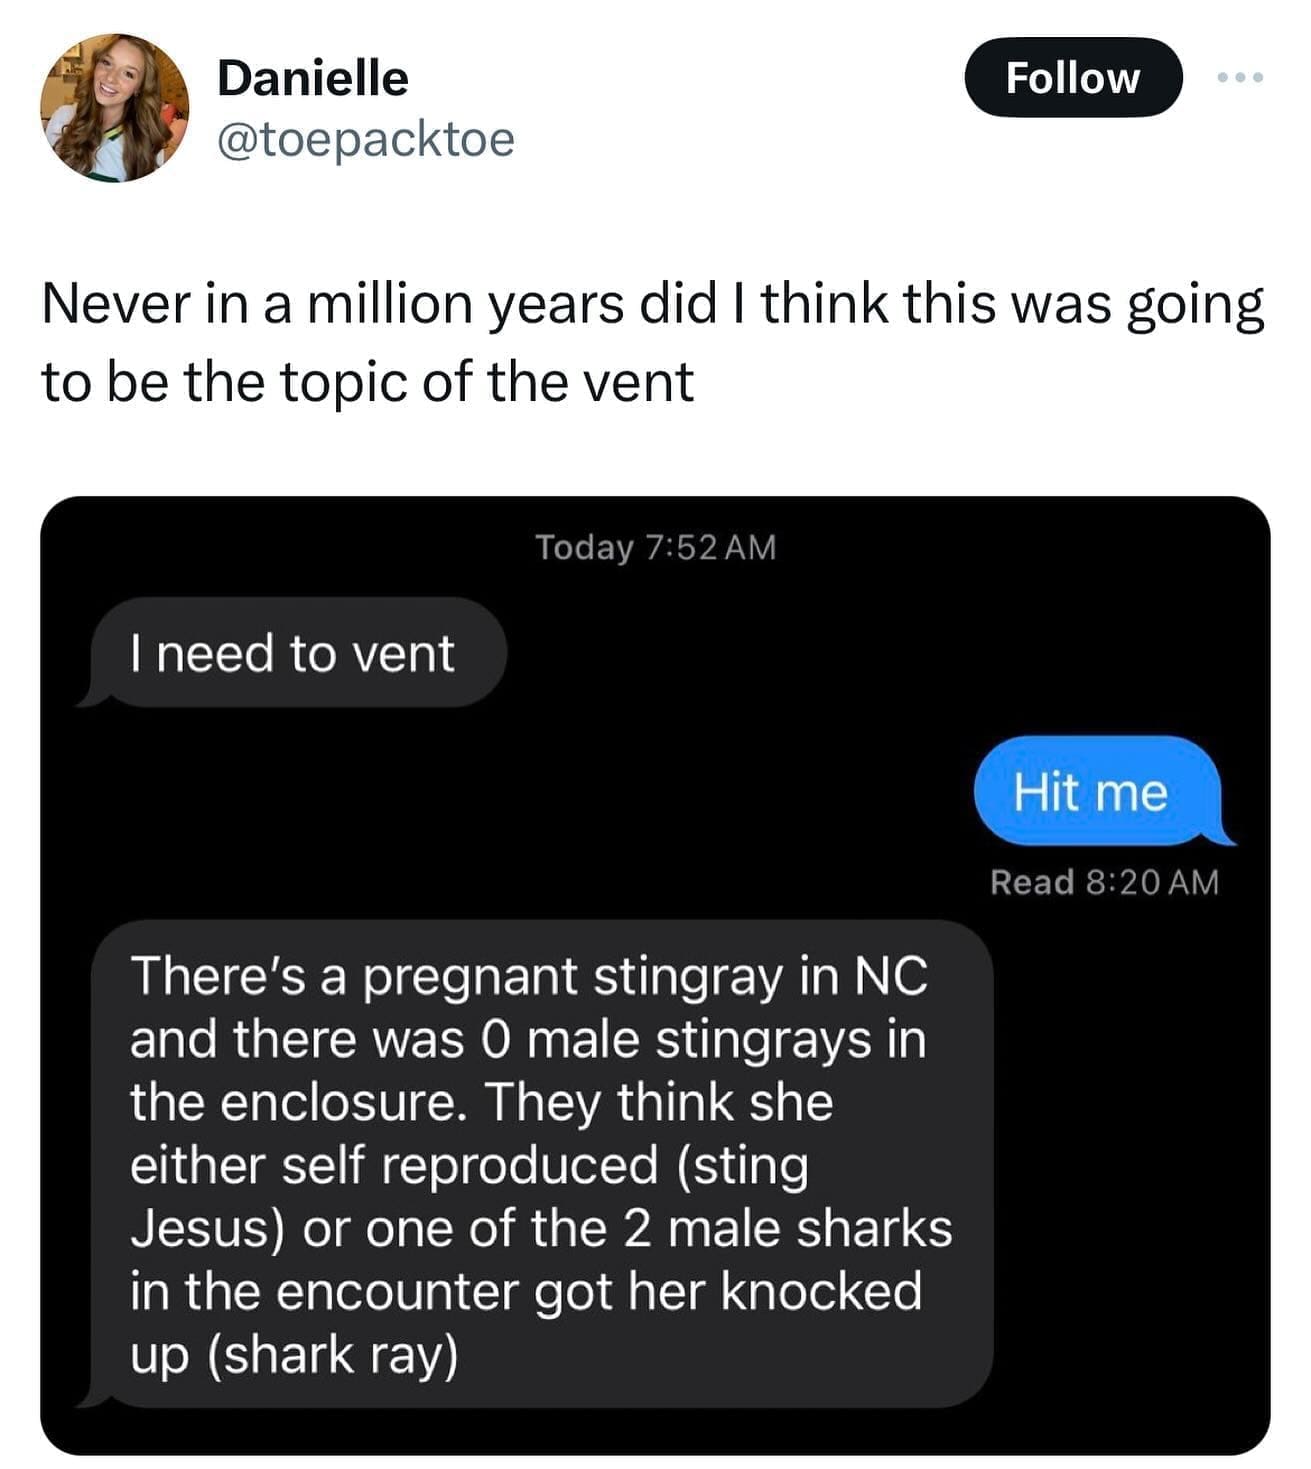
Task: Click the word "knocked" in the message
Action: (820, 1292)
